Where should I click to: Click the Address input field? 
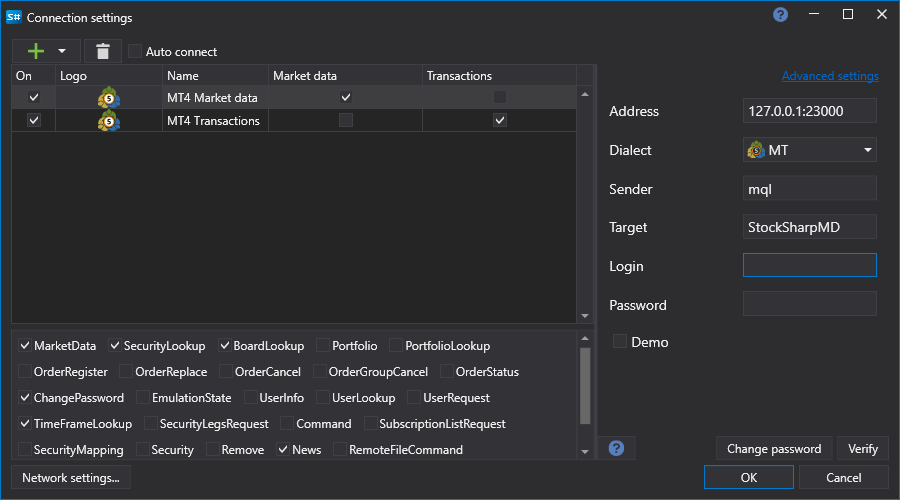click(x=809, y=111)
